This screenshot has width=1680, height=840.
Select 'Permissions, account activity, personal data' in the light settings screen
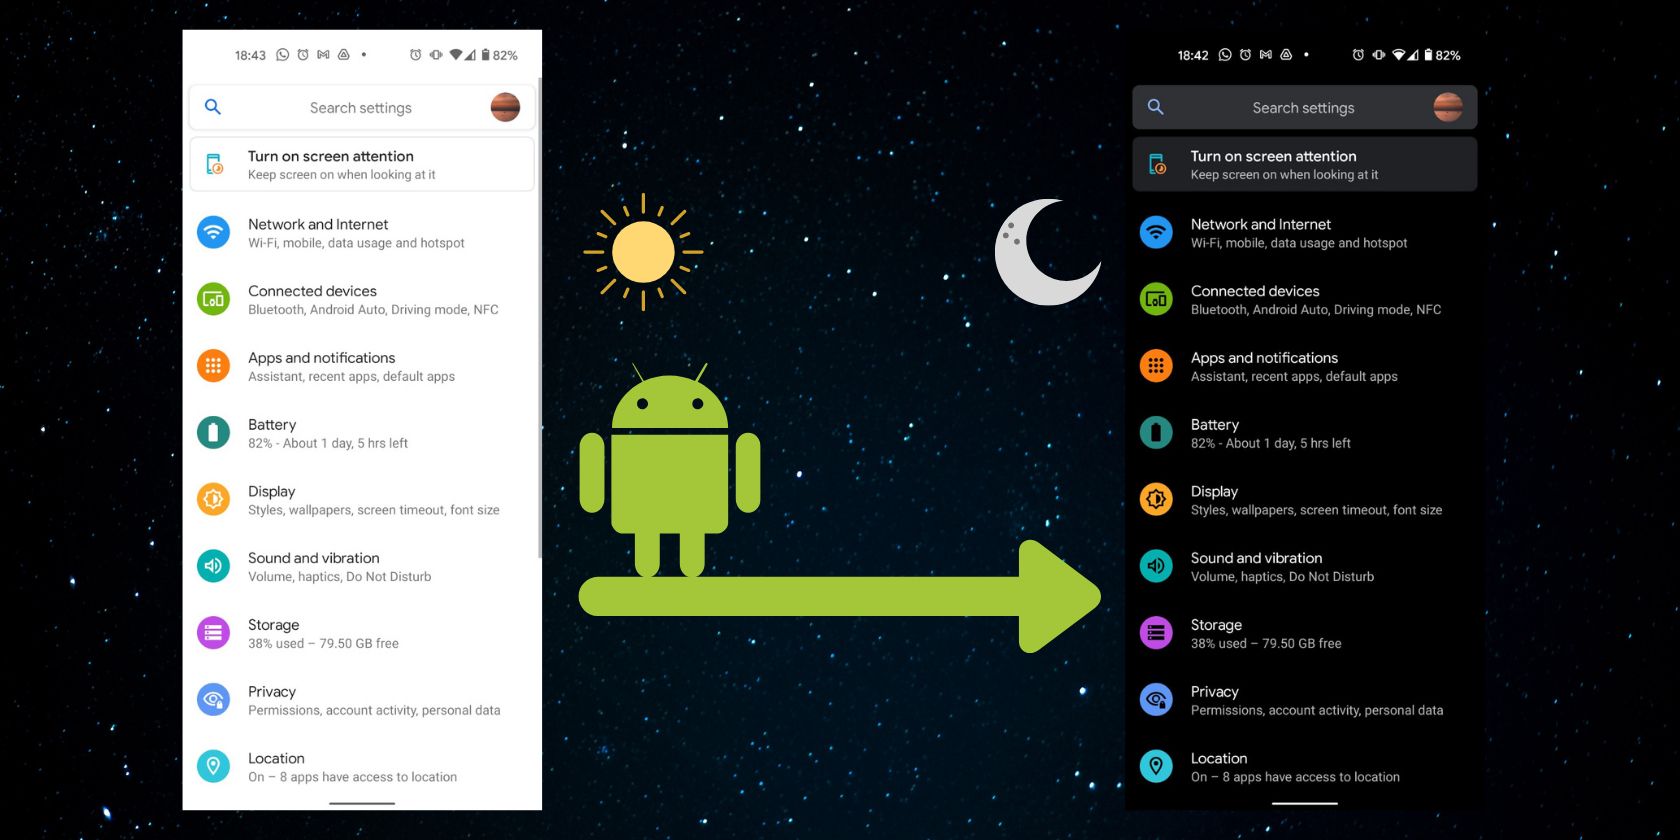click(374, 710)
